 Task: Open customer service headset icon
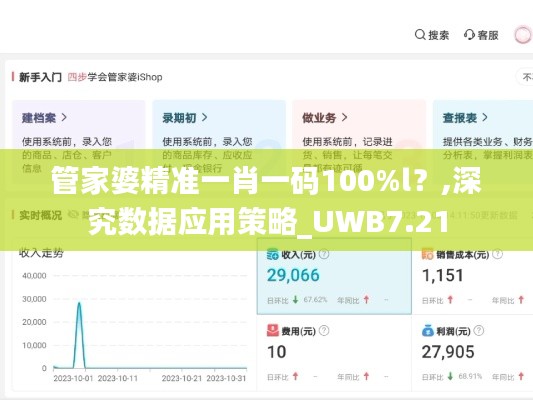[469, 35]
